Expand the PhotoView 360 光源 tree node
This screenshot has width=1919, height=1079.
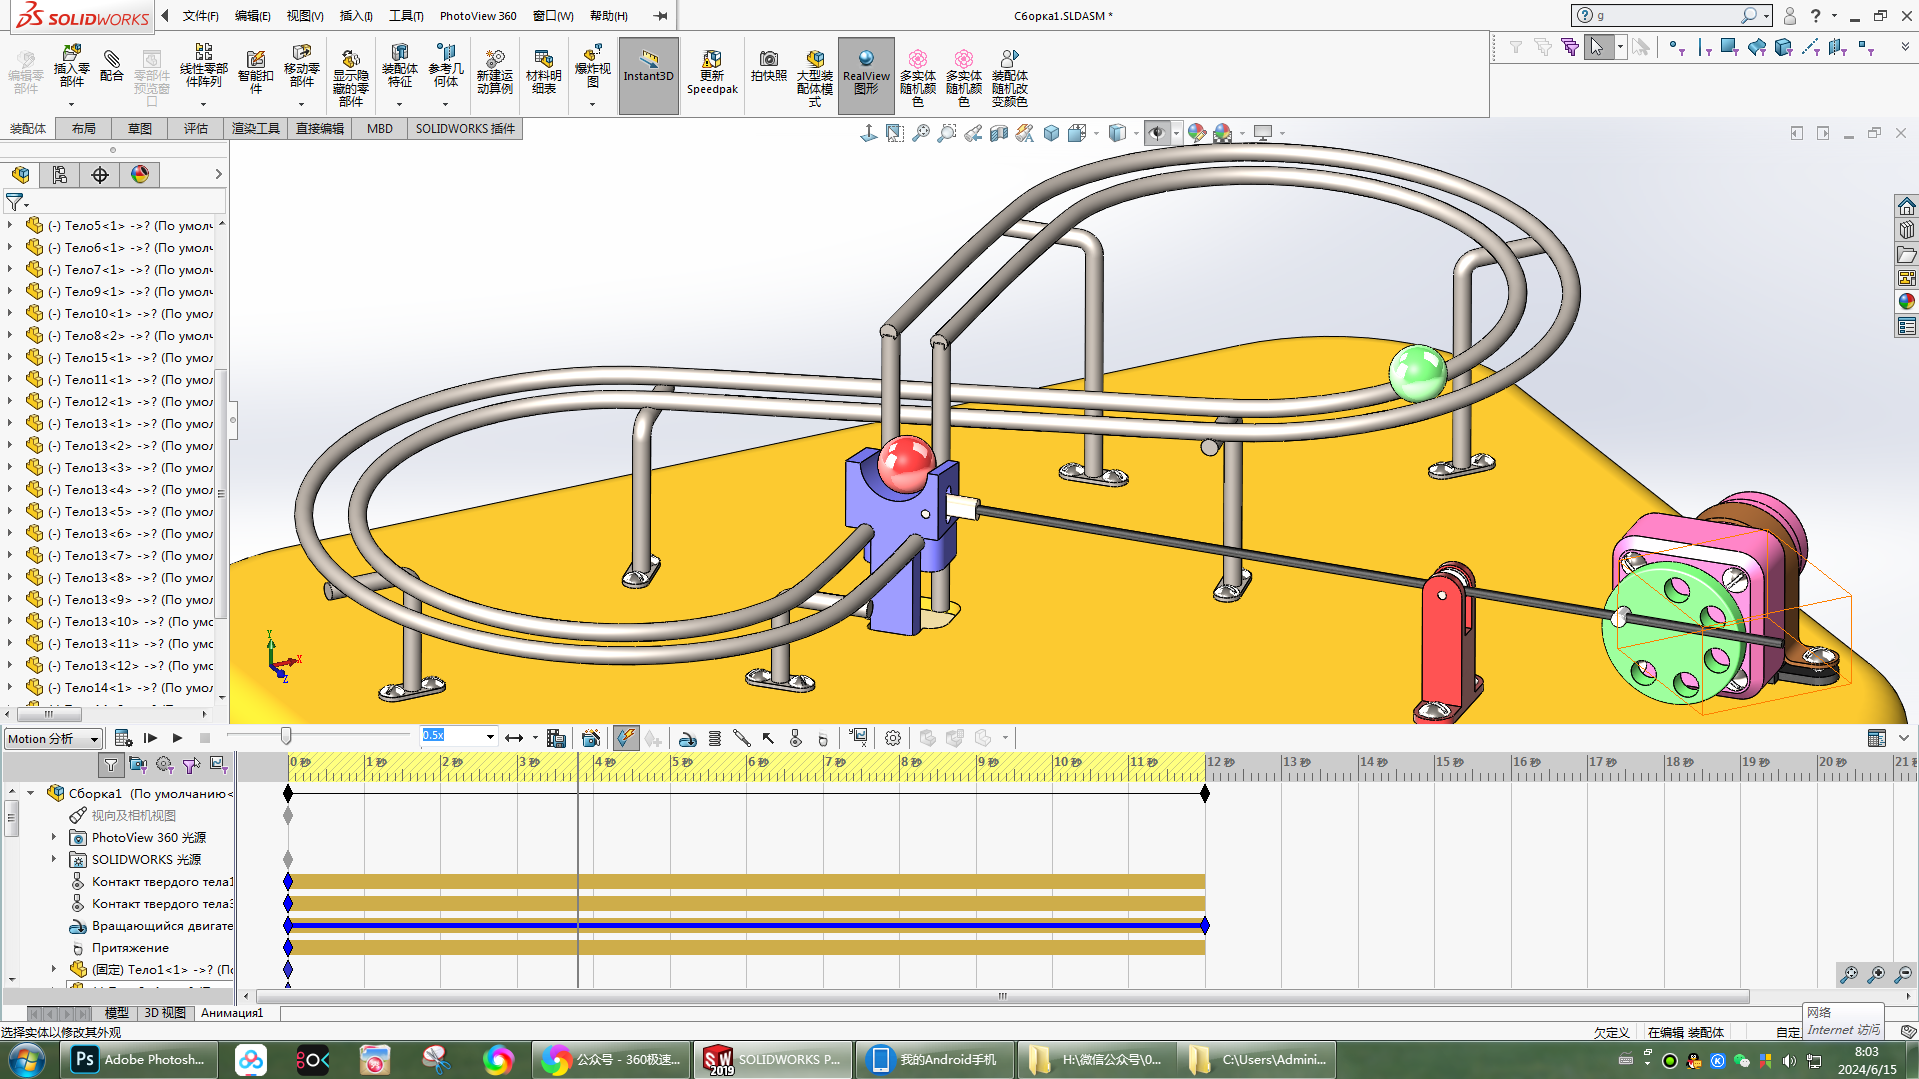click(x=54, y=837)
